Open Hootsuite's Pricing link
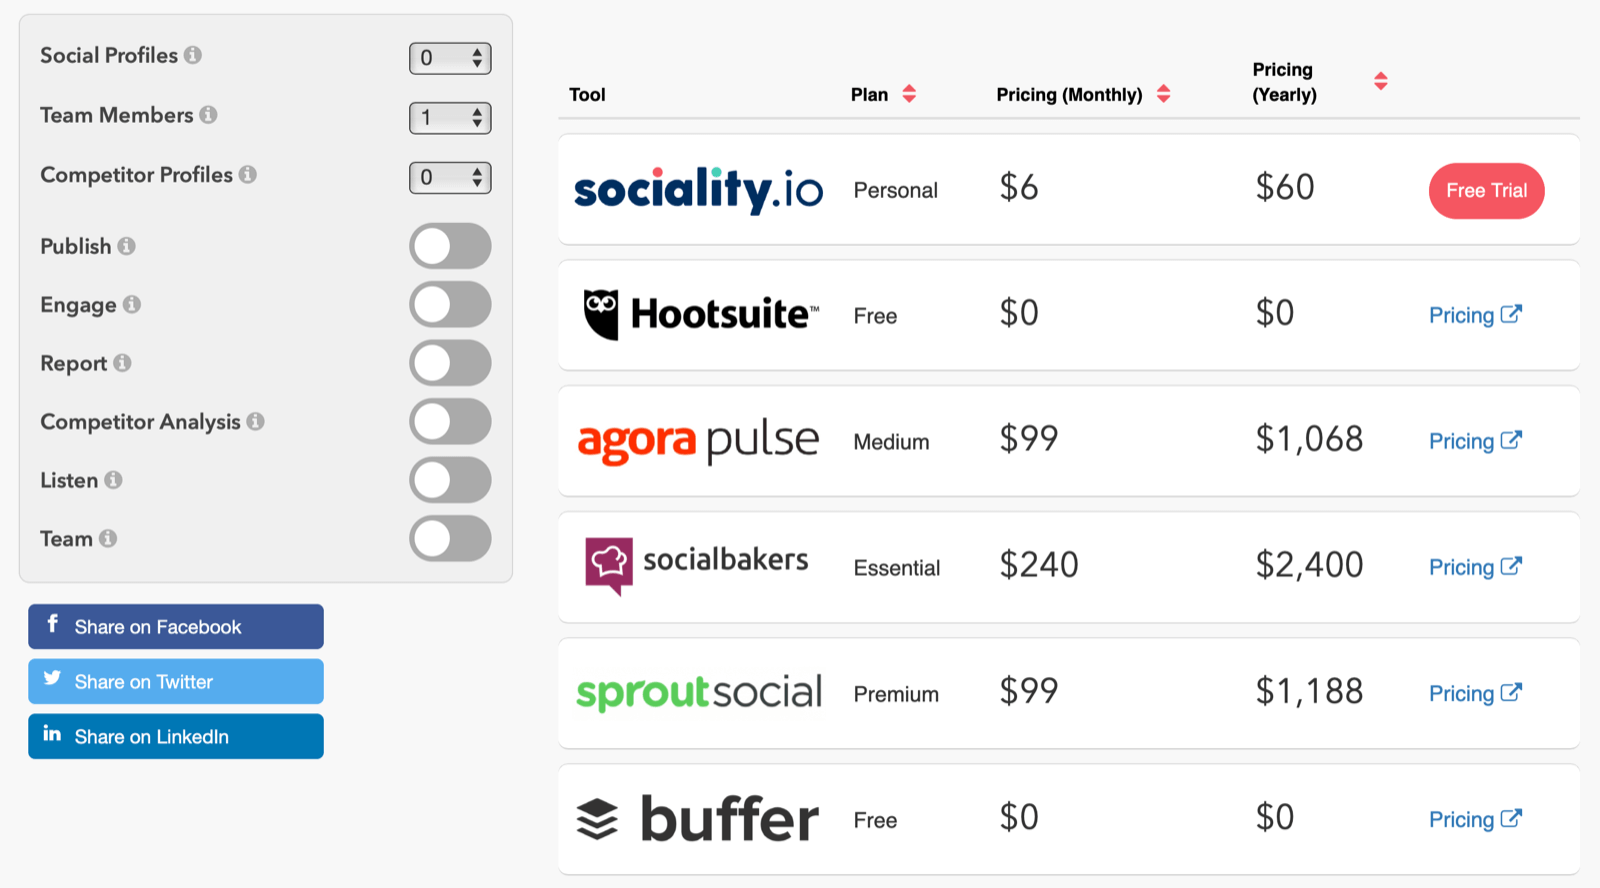Screen dimensions: 1600x888 1463,315
